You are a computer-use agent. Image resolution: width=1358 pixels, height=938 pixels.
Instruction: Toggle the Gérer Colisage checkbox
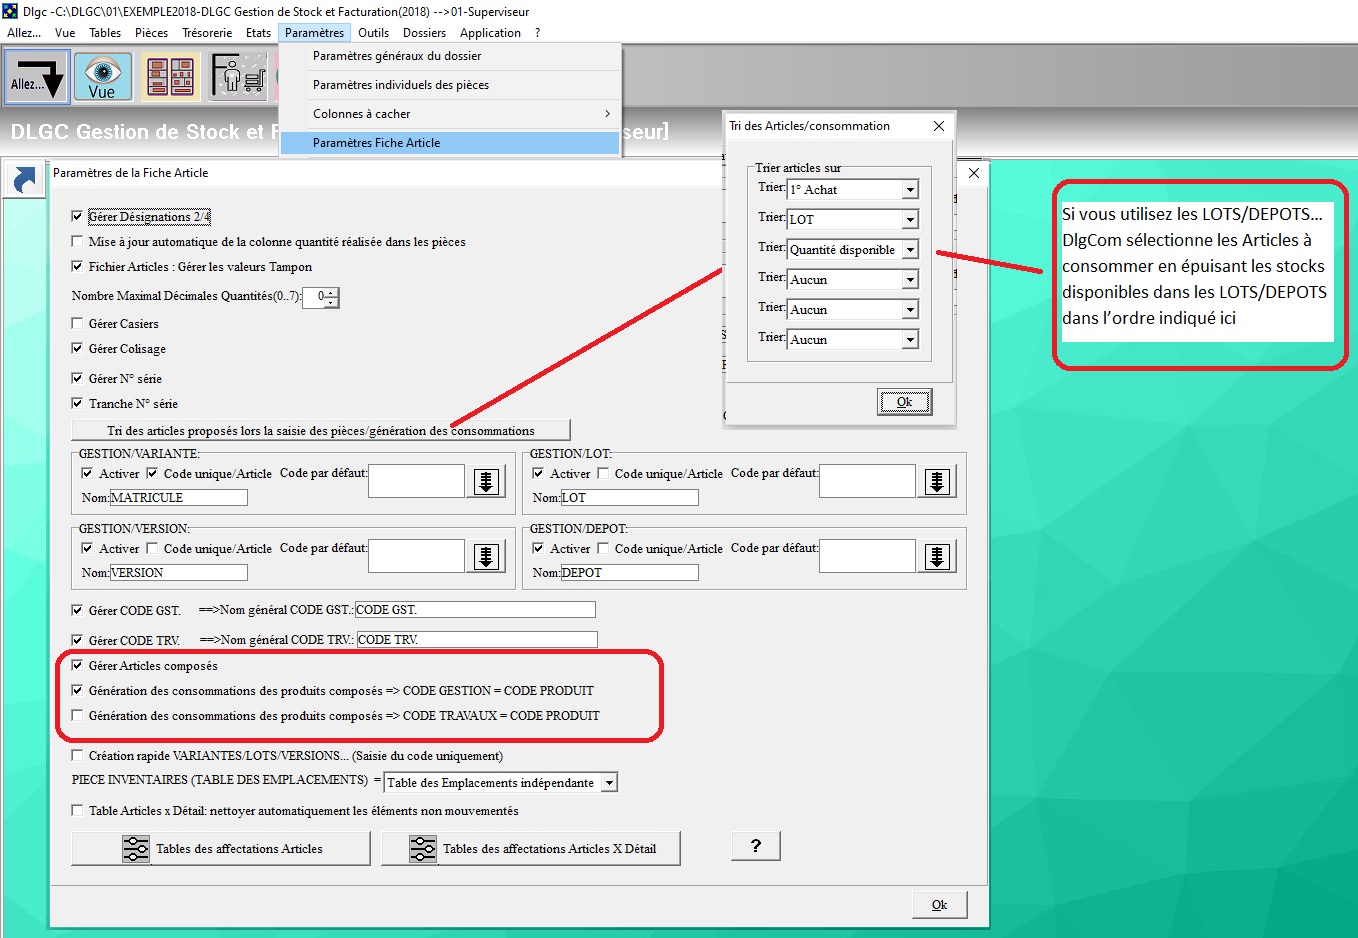pos(77,348)
